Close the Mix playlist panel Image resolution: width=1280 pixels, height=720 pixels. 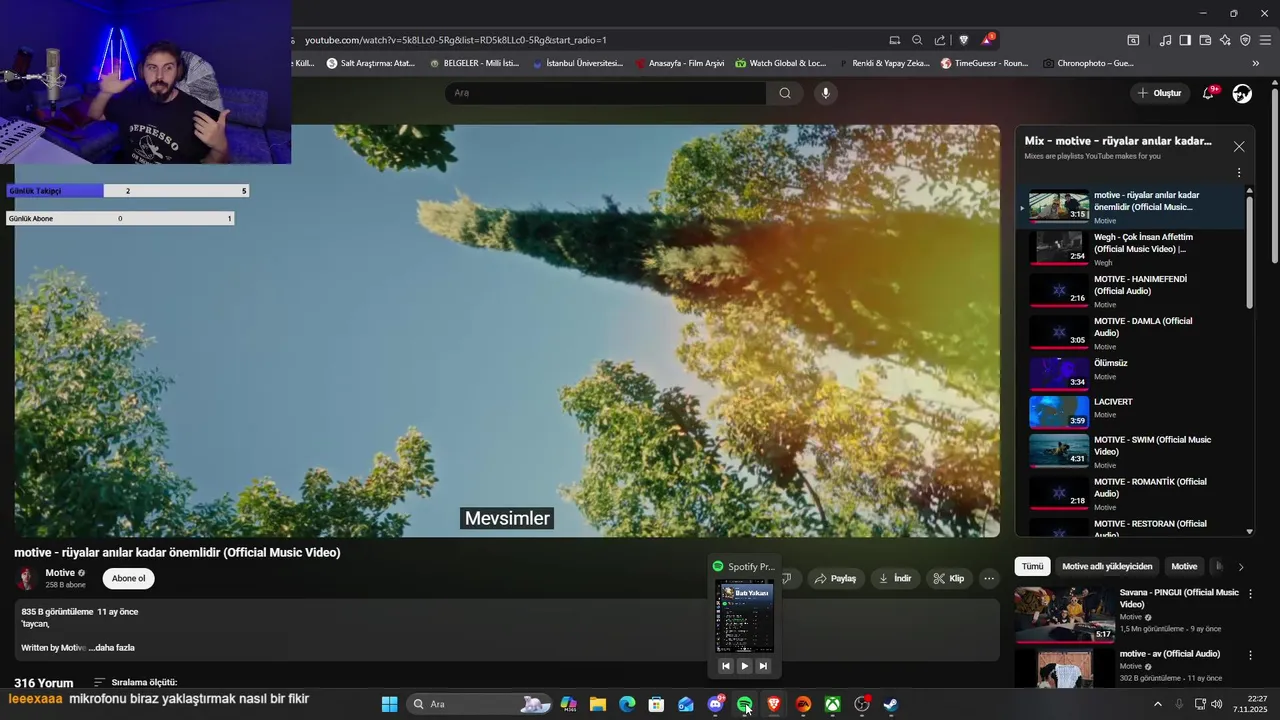click(x=1239, y=146)
